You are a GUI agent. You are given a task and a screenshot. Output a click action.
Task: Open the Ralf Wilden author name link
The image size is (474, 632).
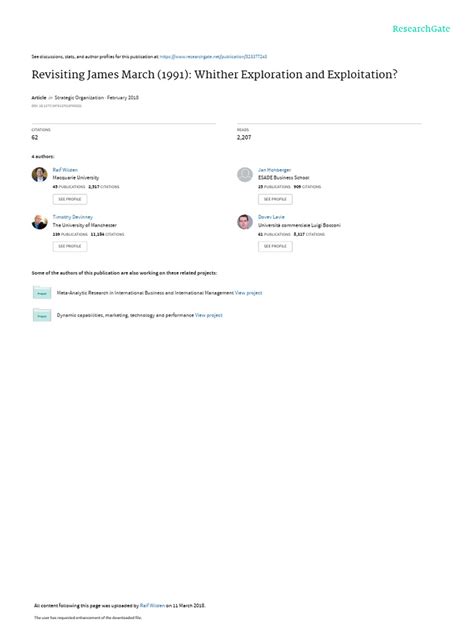[65, 170]
